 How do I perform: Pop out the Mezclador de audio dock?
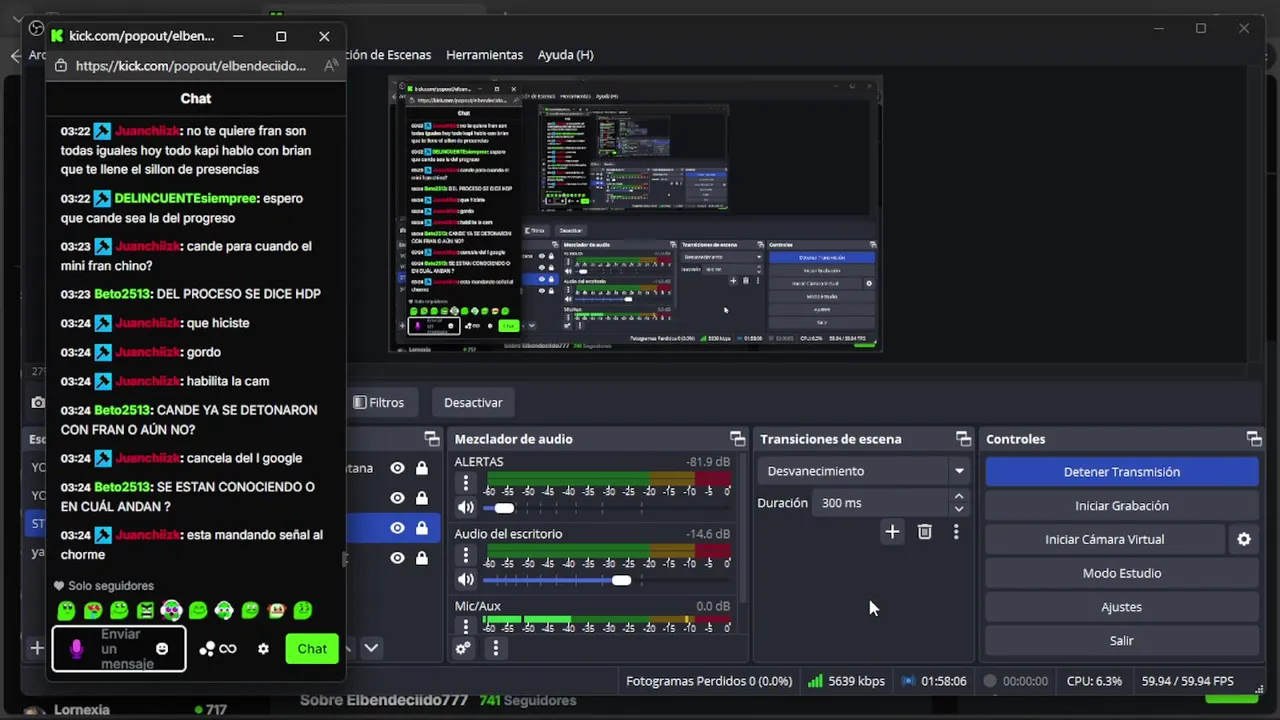point(737,439)
